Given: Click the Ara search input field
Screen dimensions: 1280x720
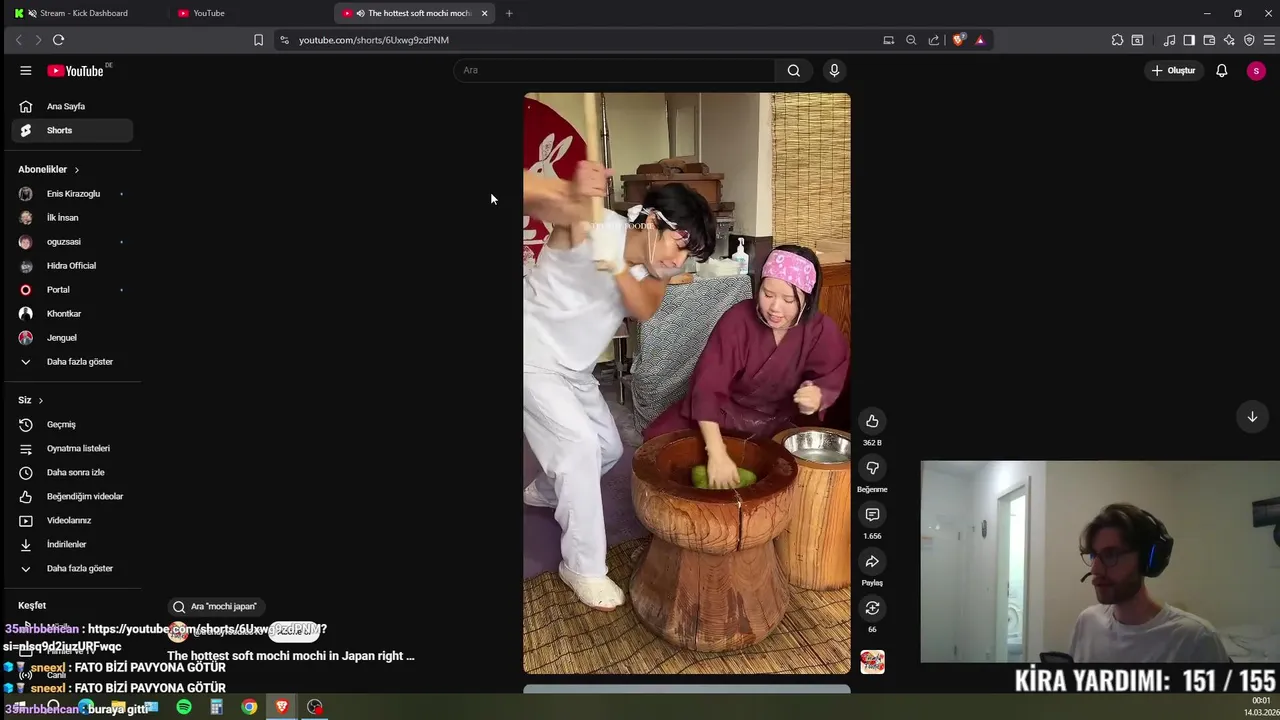Looking at the screenshot, I should (x=614, y=70).
